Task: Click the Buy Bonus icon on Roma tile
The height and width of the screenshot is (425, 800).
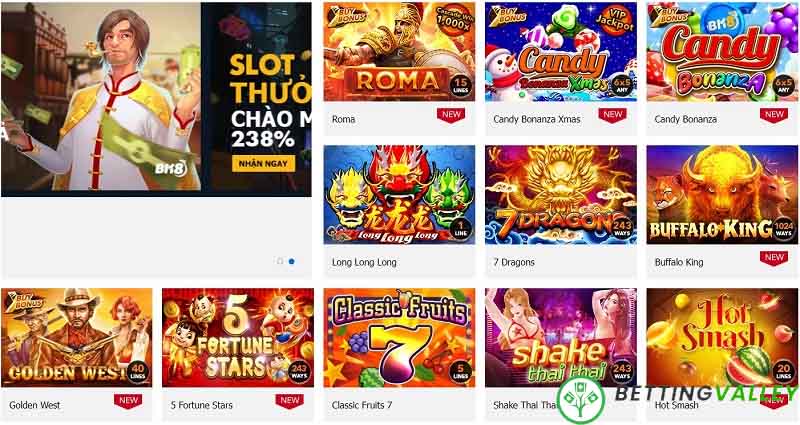Action: pyautogui.click(x=346, y=15)
